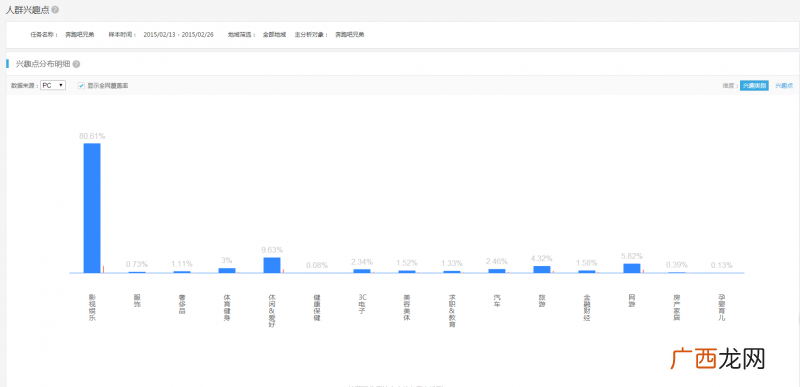The height and width of the screenshot is (387, 800).
Task: Click the 1.33% value label
Action: pos(452,264)
